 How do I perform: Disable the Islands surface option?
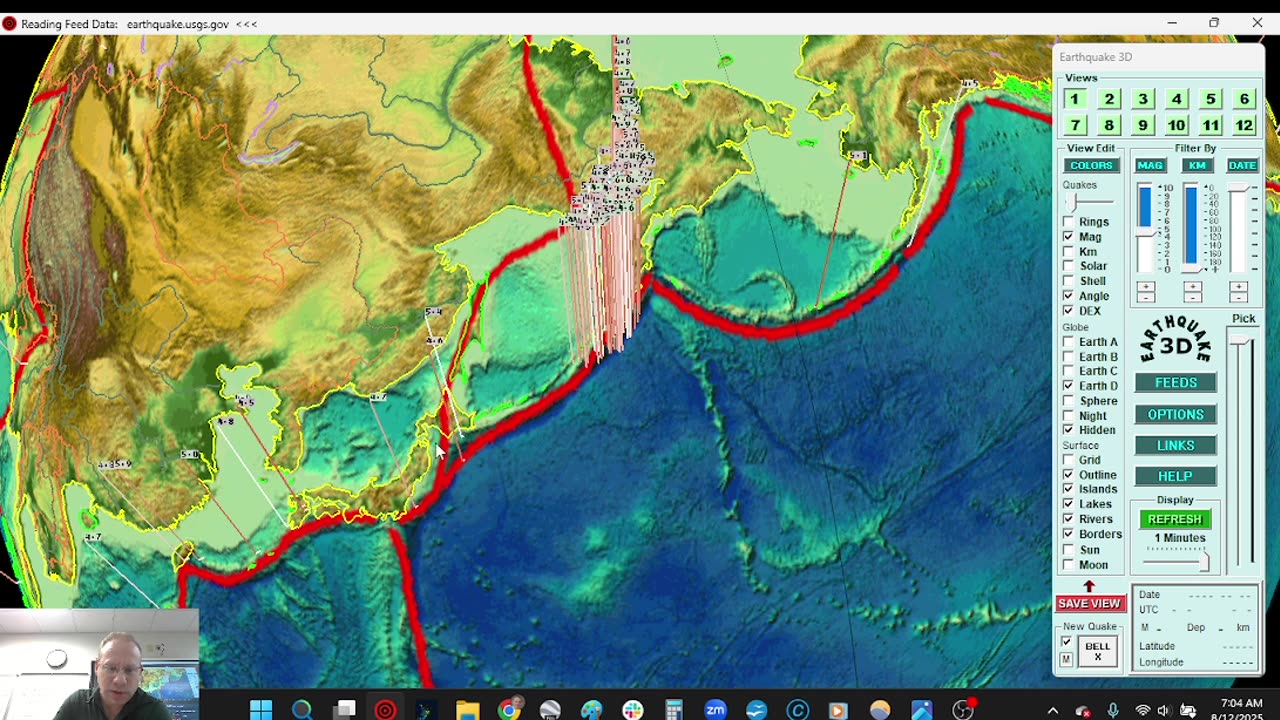pos(1068,489)
